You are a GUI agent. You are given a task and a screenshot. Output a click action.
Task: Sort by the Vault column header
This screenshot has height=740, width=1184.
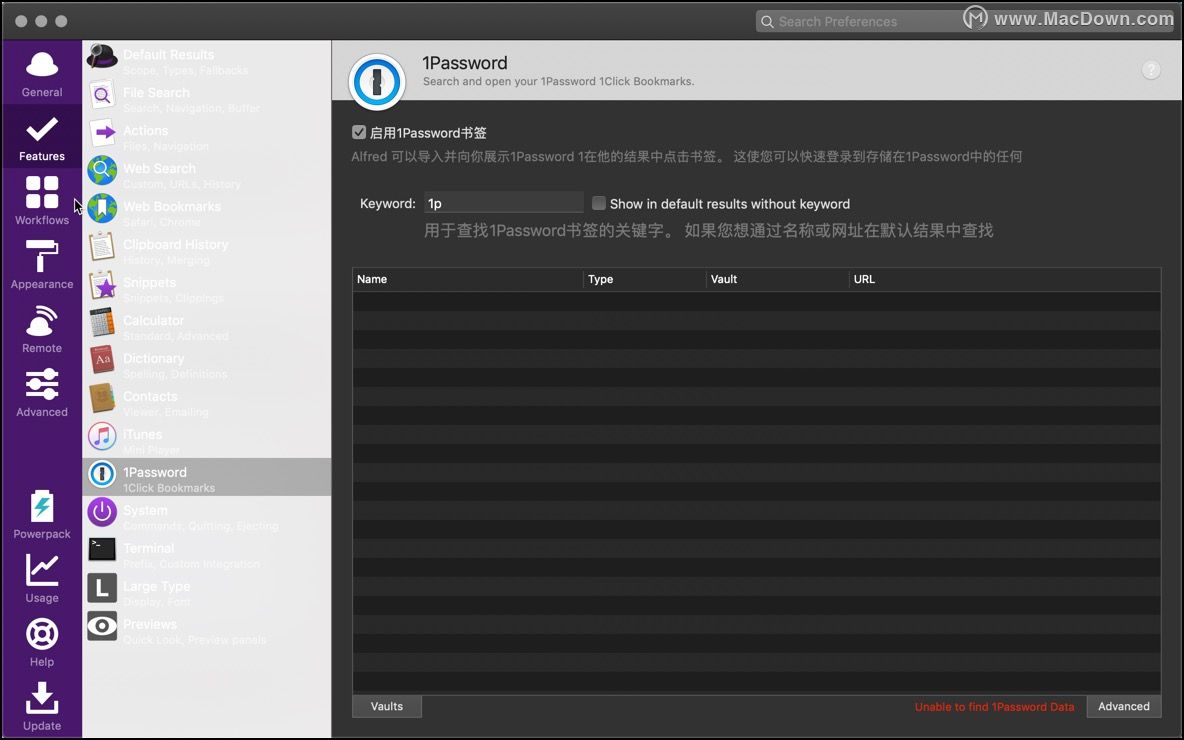778,279
